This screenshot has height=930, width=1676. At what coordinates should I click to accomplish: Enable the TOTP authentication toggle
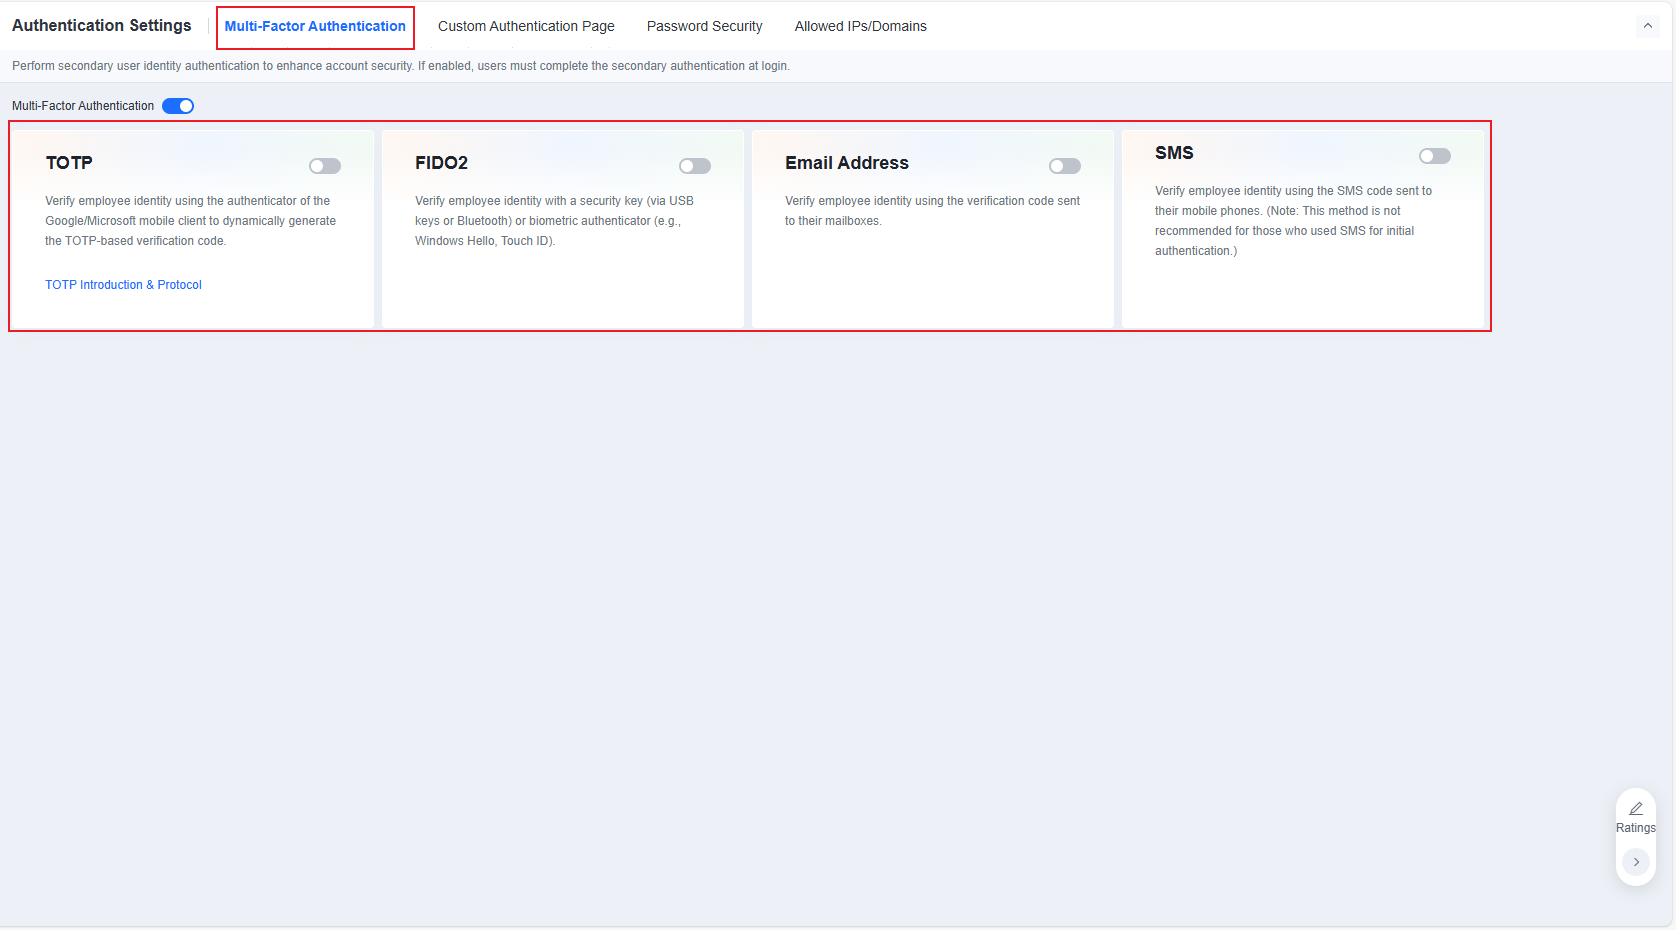point(325,166)
